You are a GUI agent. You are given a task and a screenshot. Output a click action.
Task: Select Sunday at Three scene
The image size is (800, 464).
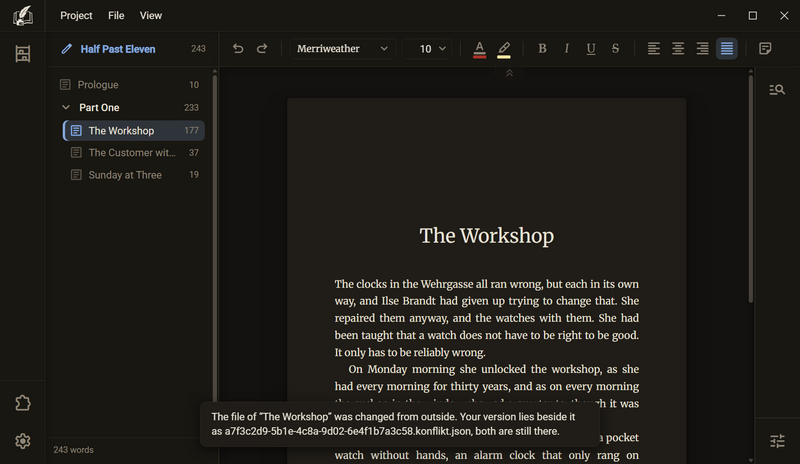(x=134, y=175)
